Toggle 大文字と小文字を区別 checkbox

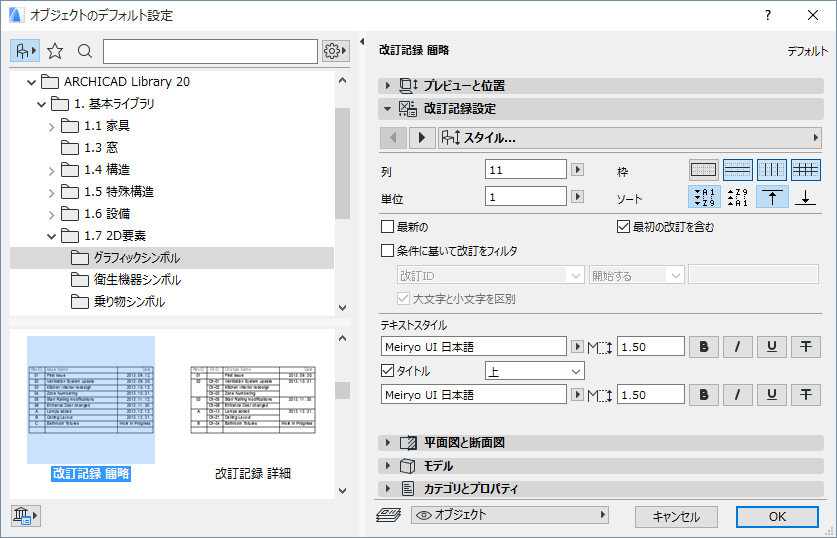pyautogui.click(x=403, y=299)
